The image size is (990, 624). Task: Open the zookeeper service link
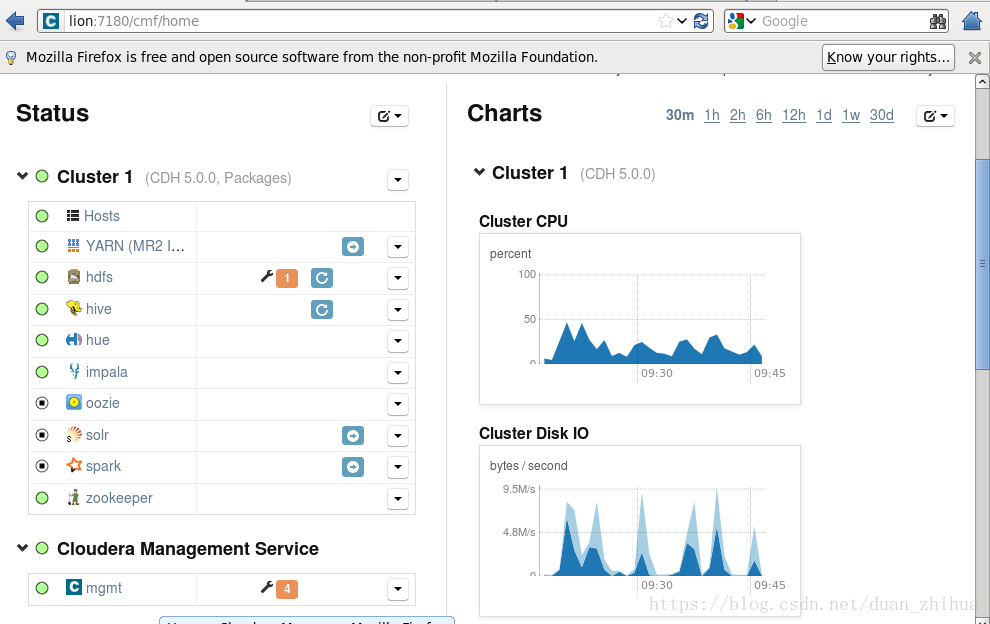(119, 498)
